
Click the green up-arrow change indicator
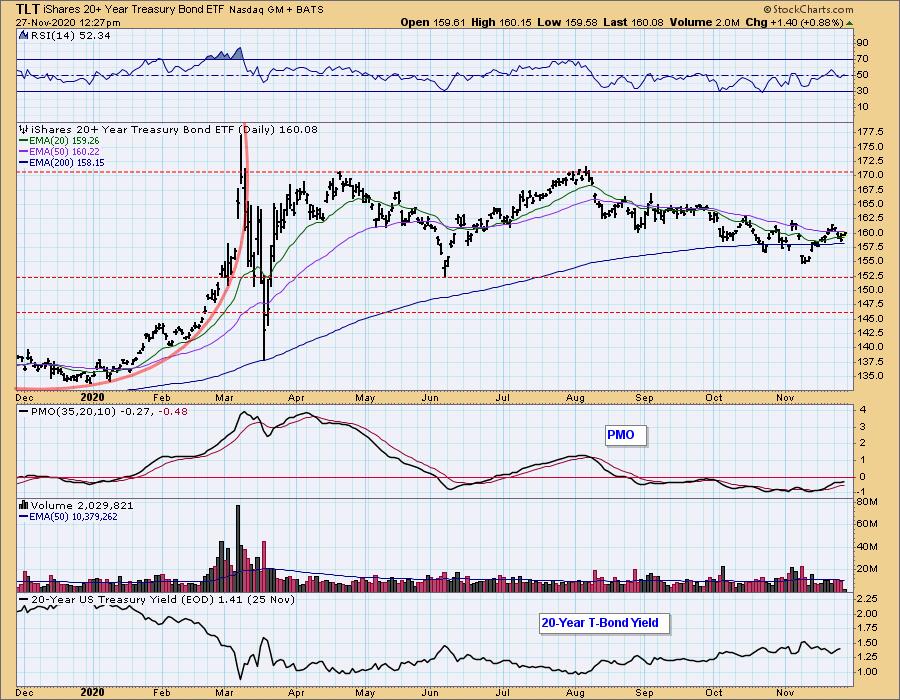pyautogui.click(x=849, y=23)
